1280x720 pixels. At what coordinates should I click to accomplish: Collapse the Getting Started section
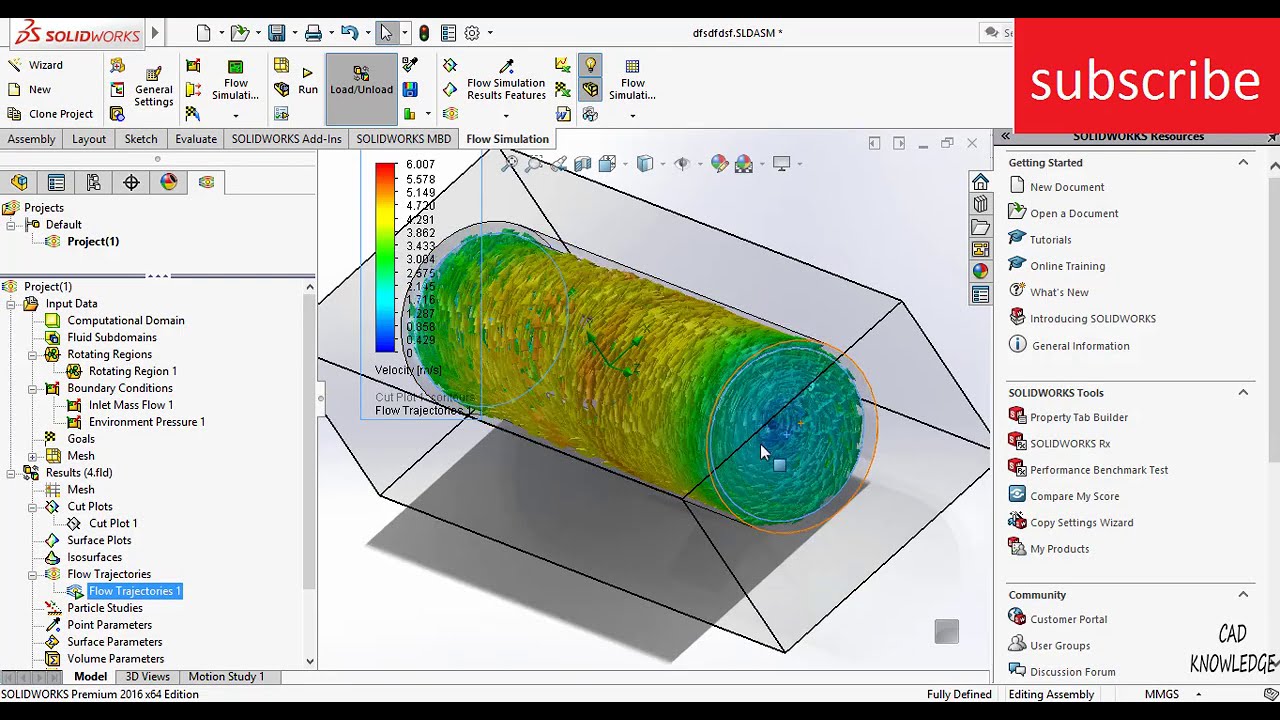(x=1243, y=162)
